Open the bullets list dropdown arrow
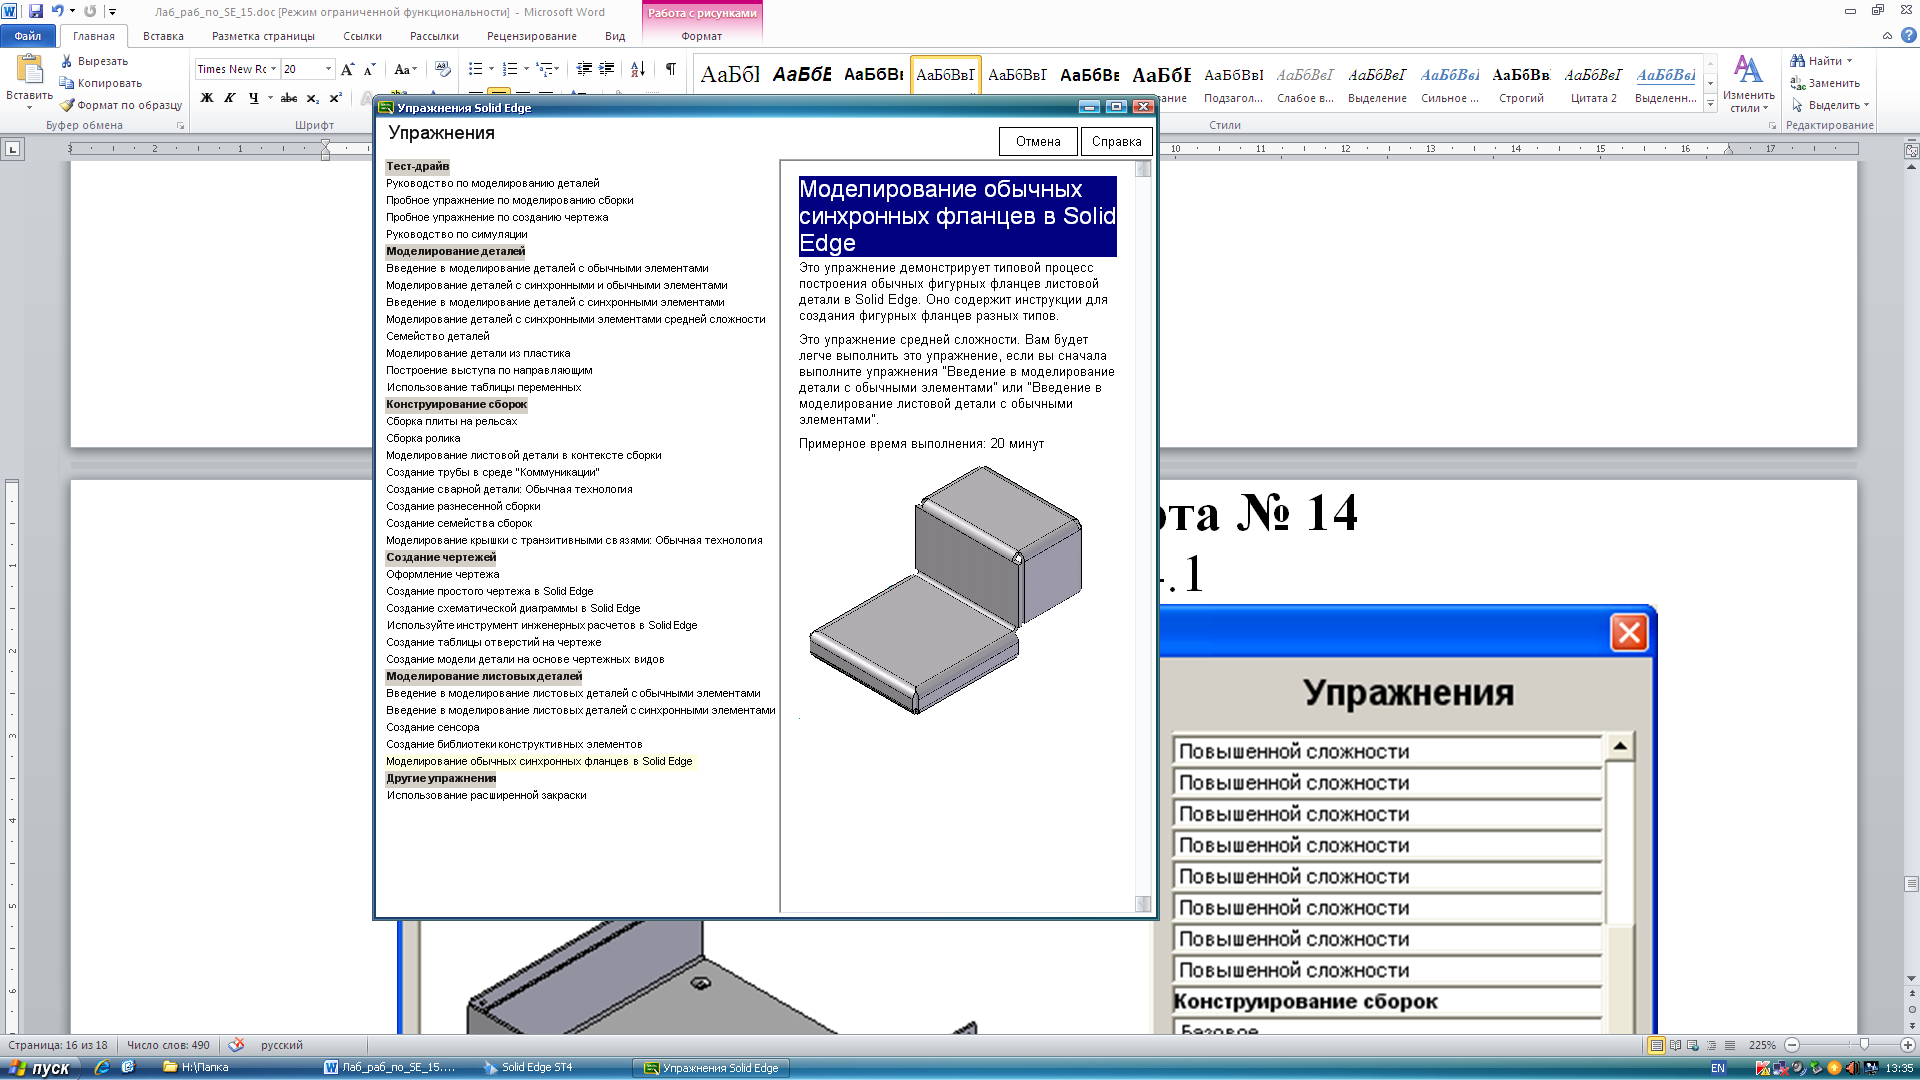 [x=491, y=69]
